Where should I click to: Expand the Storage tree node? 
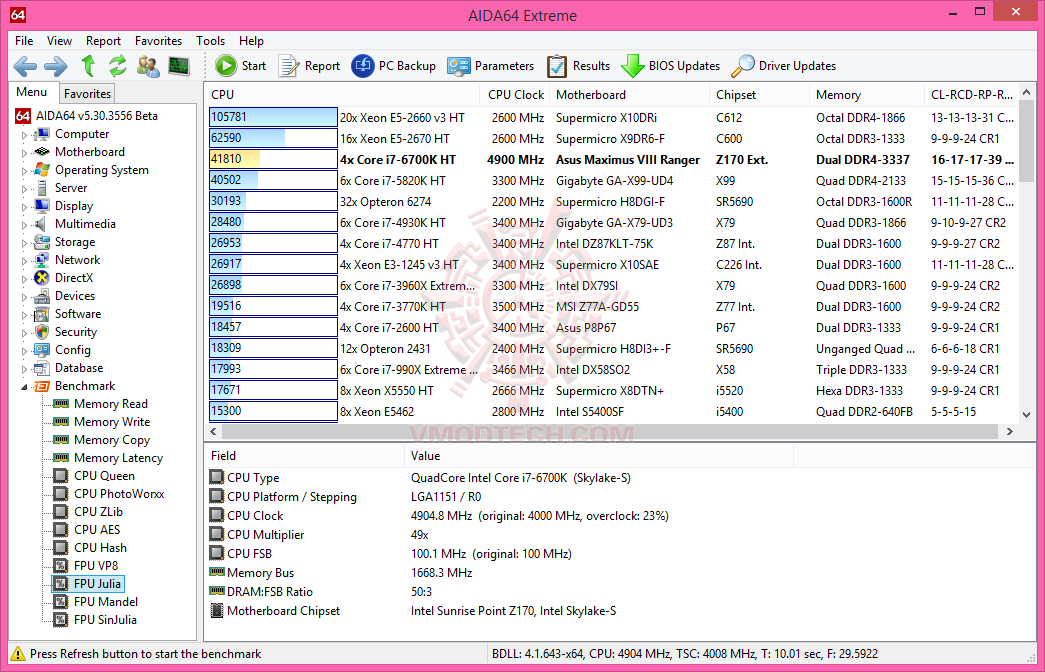point(25,243)
